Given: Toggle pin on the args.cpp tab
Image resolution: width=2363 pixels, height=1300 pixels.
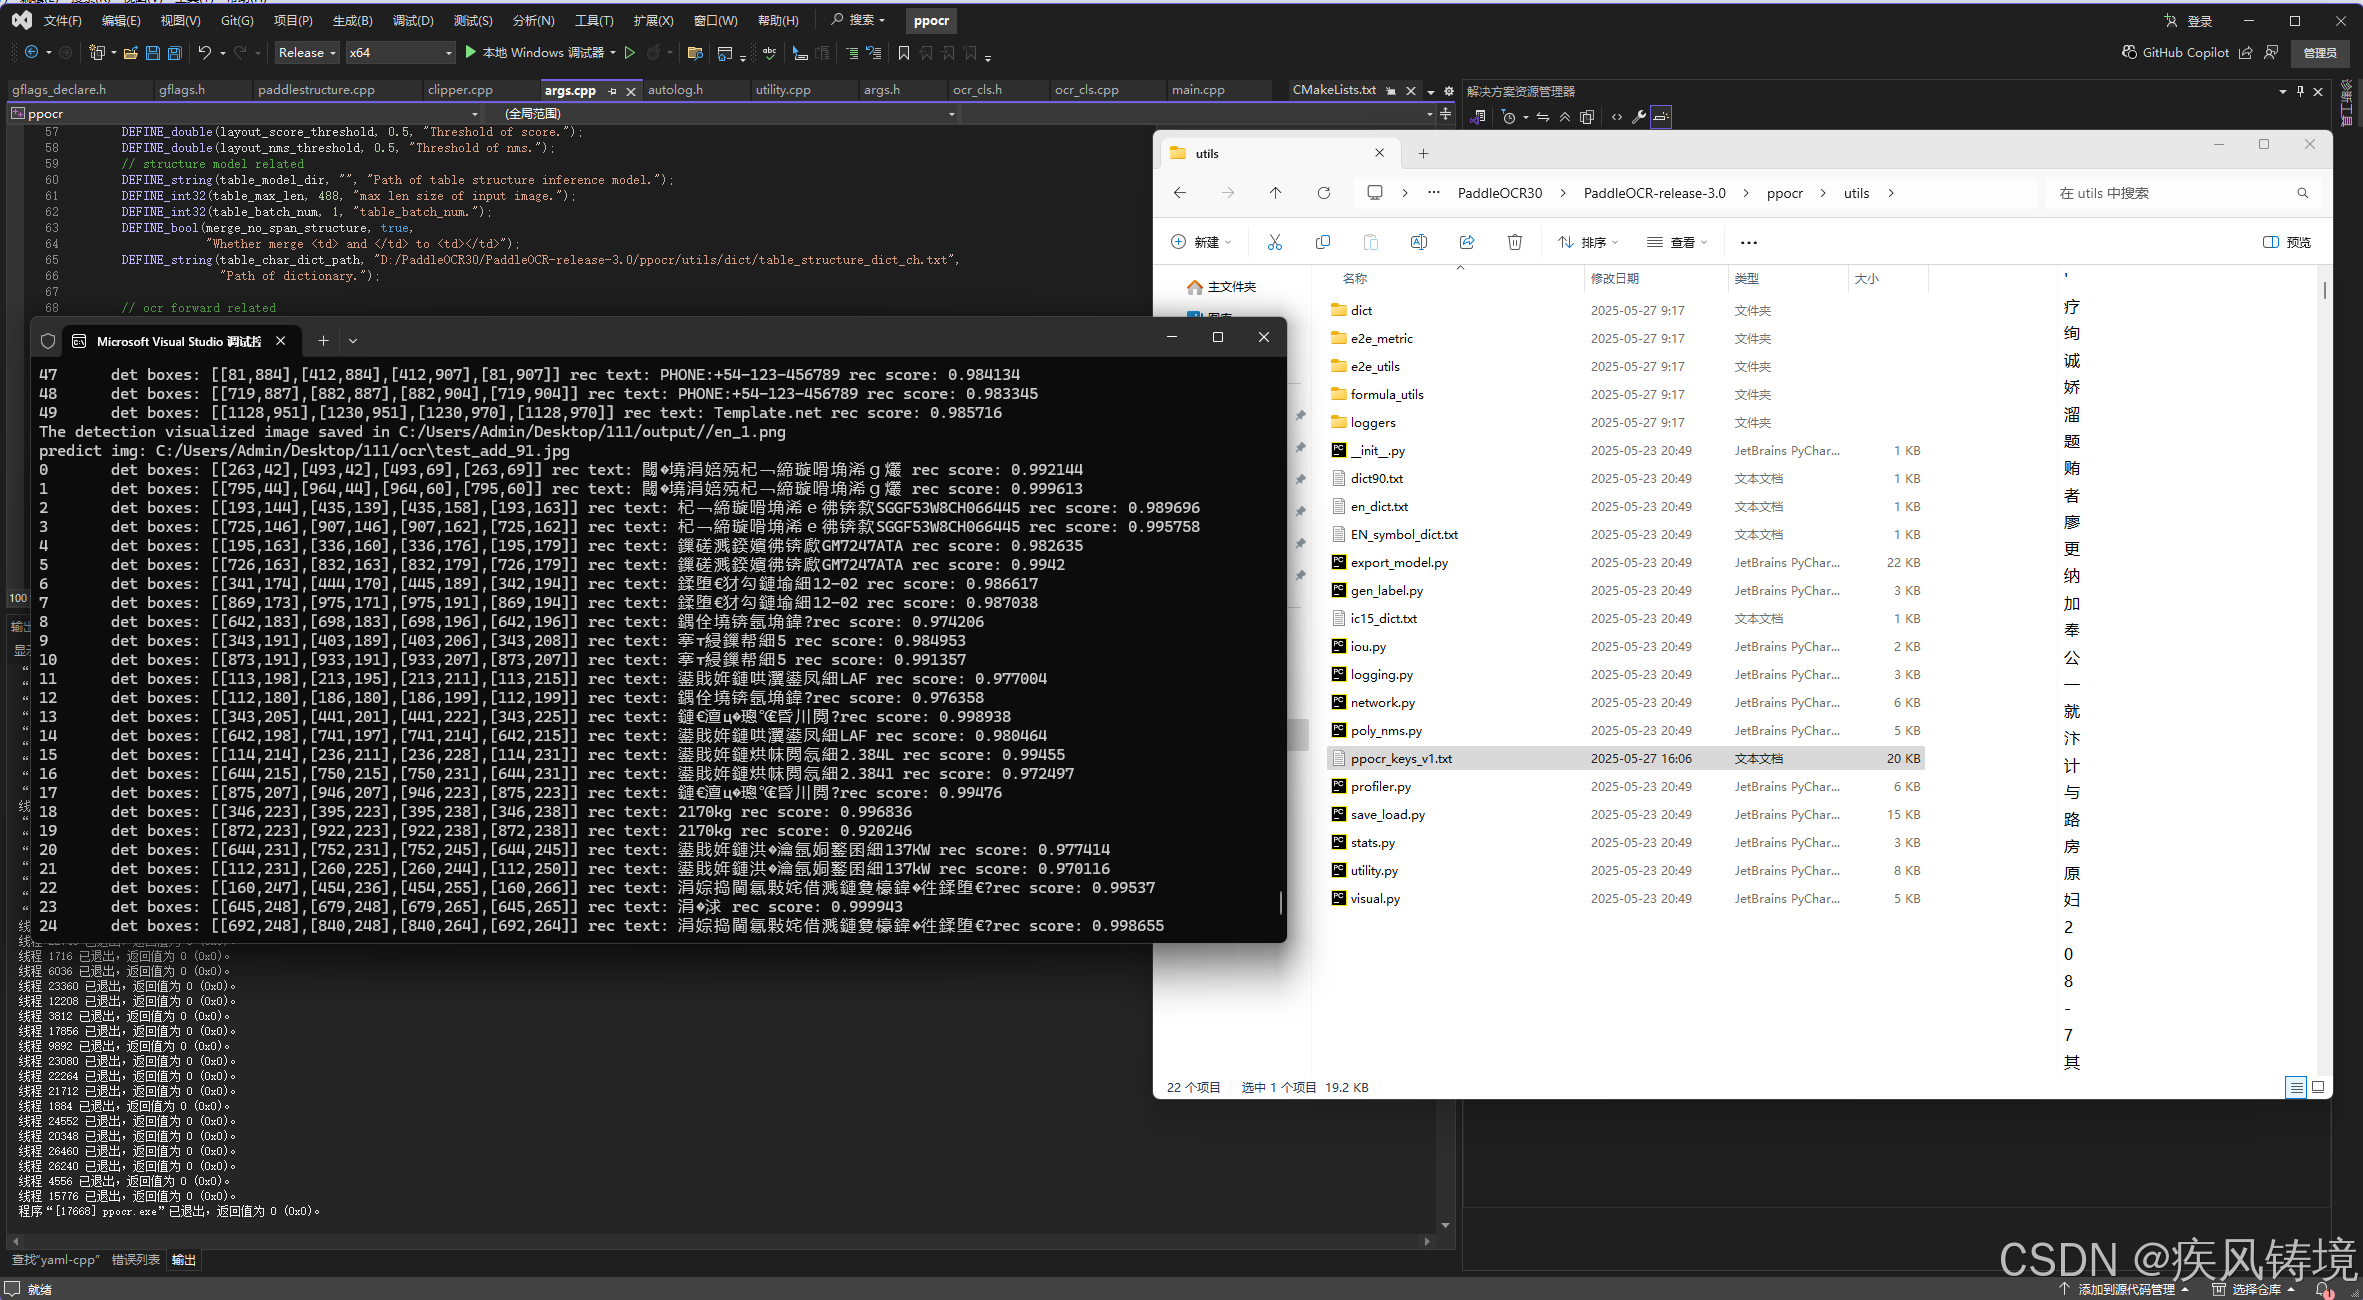Looking at the screenshot, I should pos(612,91).
